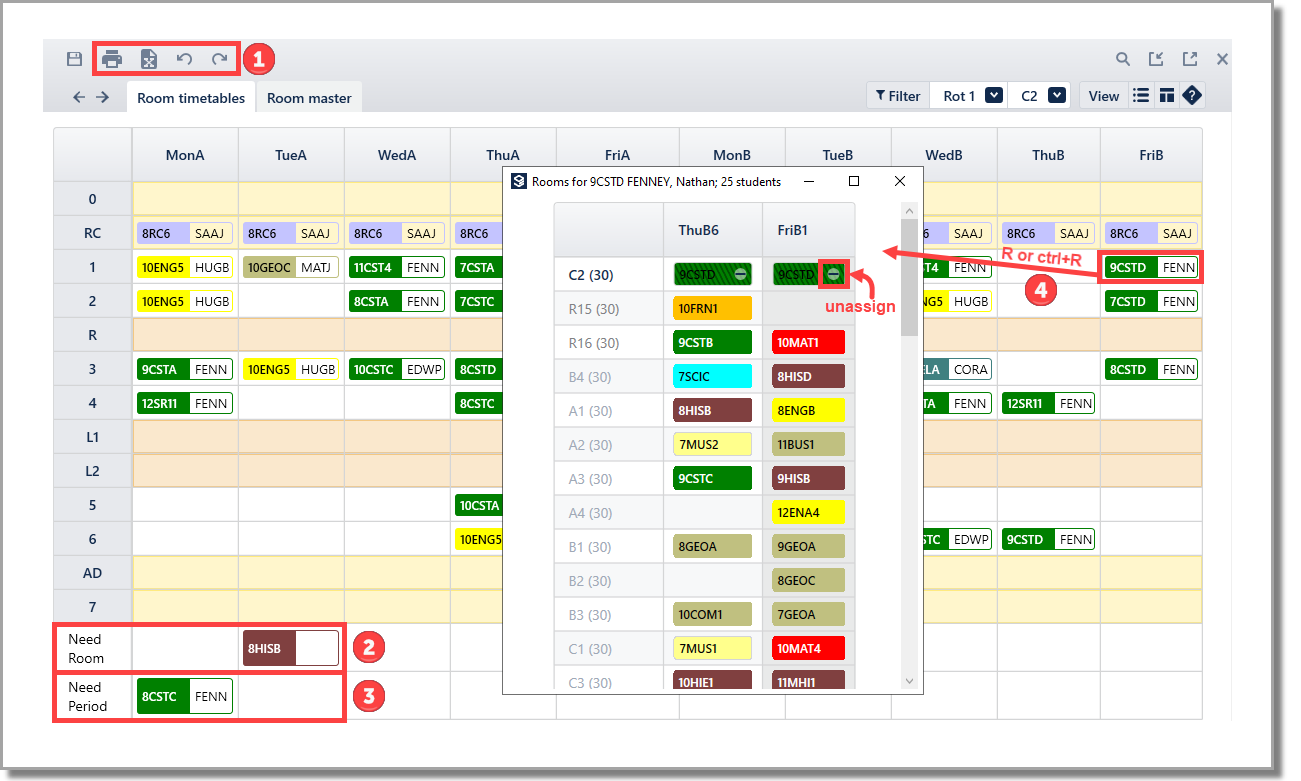The width and height of the screenshot is (1301, 781).
Task: Close the room timetables panel
Action: 1222,59
